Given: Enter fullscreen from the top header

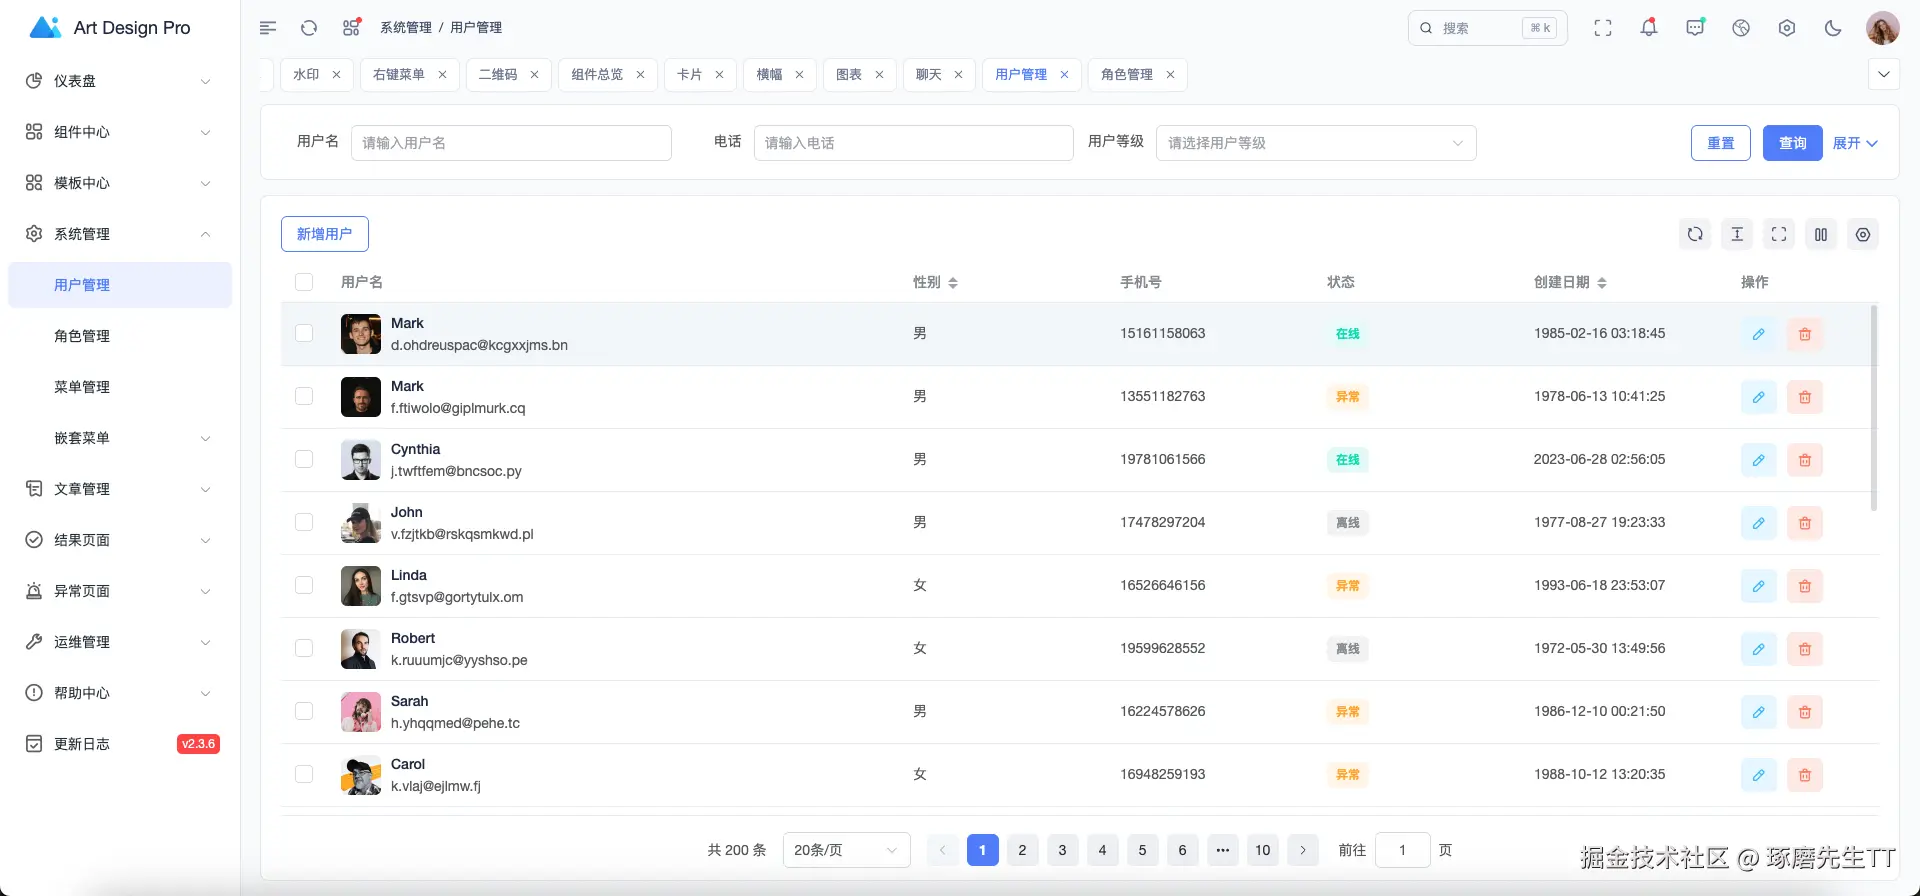Looking at the screenshot, I should 1602,28.
